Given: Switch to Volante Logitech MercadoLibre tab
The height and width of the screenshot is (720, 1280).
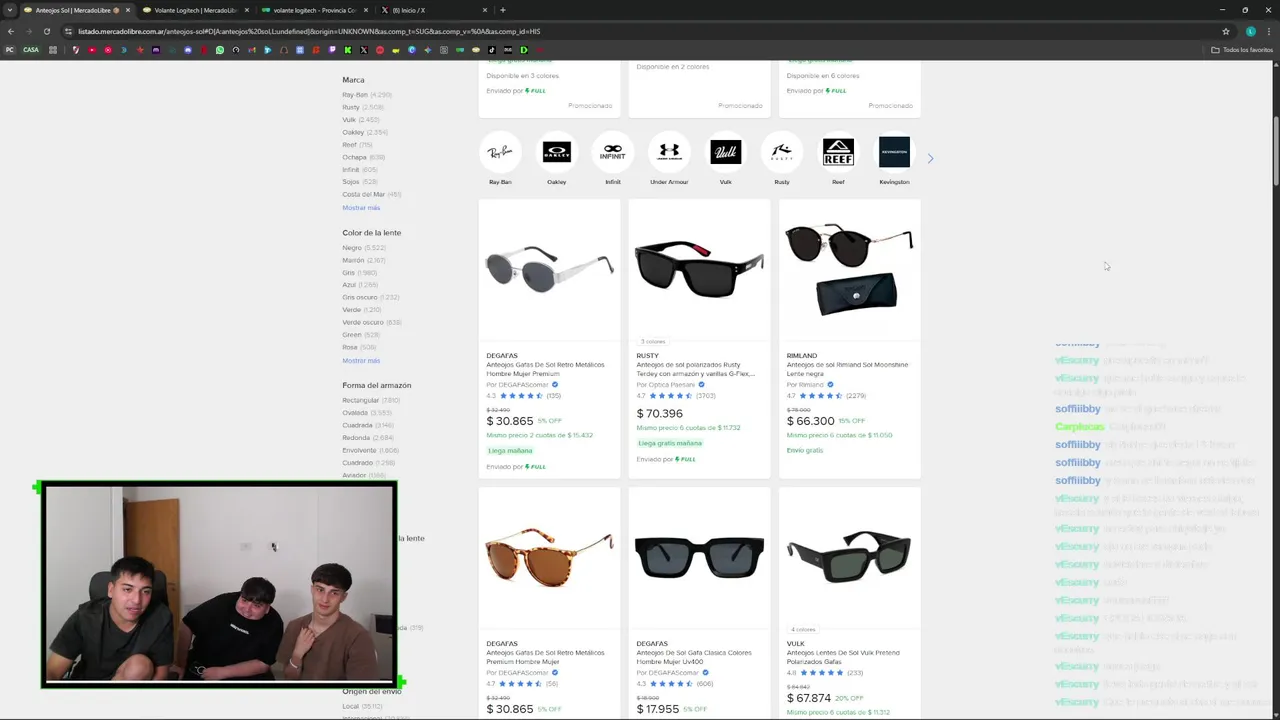Looking at the screenshot, I should (x=196, y=10).
